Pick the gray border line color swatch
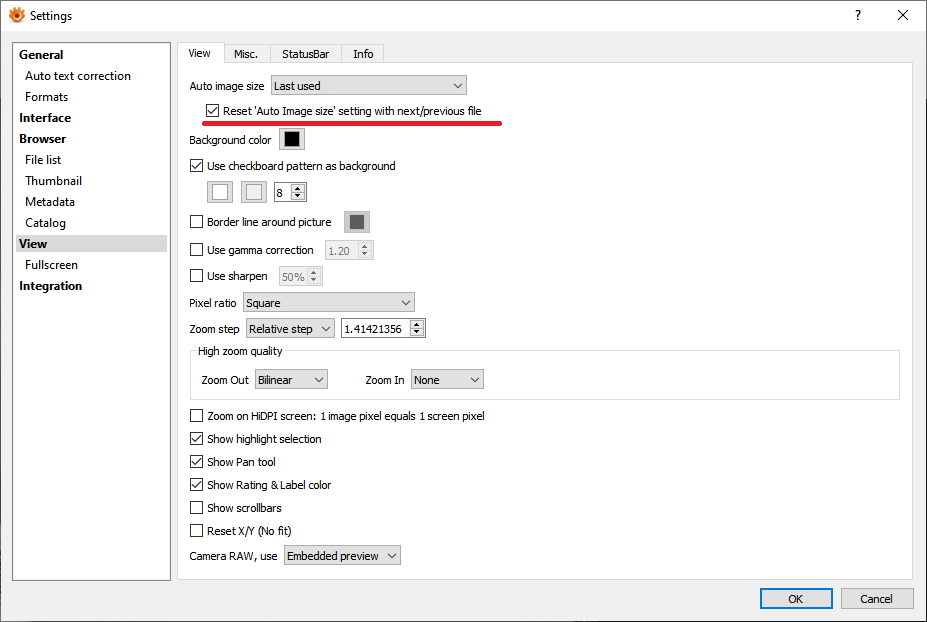The width and height of the screenshot is (927, 622). click(357, 222)
